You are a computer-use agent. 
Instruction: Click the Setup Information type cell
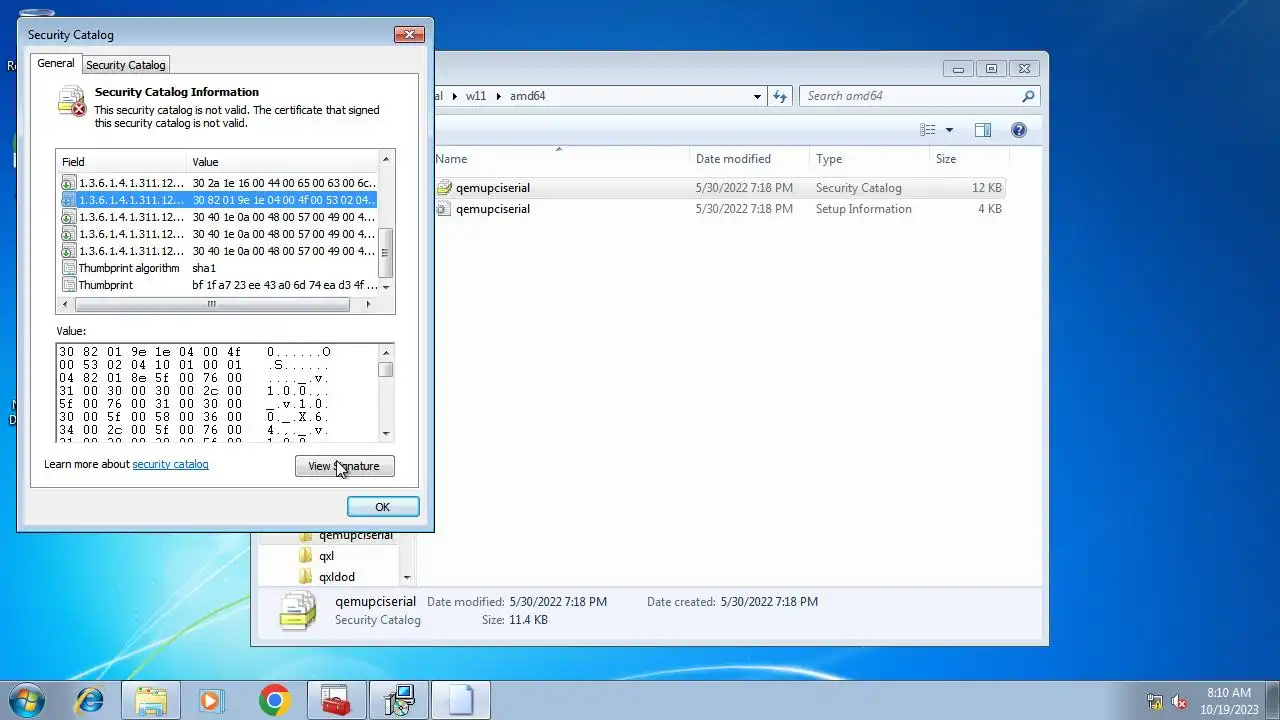tap(863, 209)
